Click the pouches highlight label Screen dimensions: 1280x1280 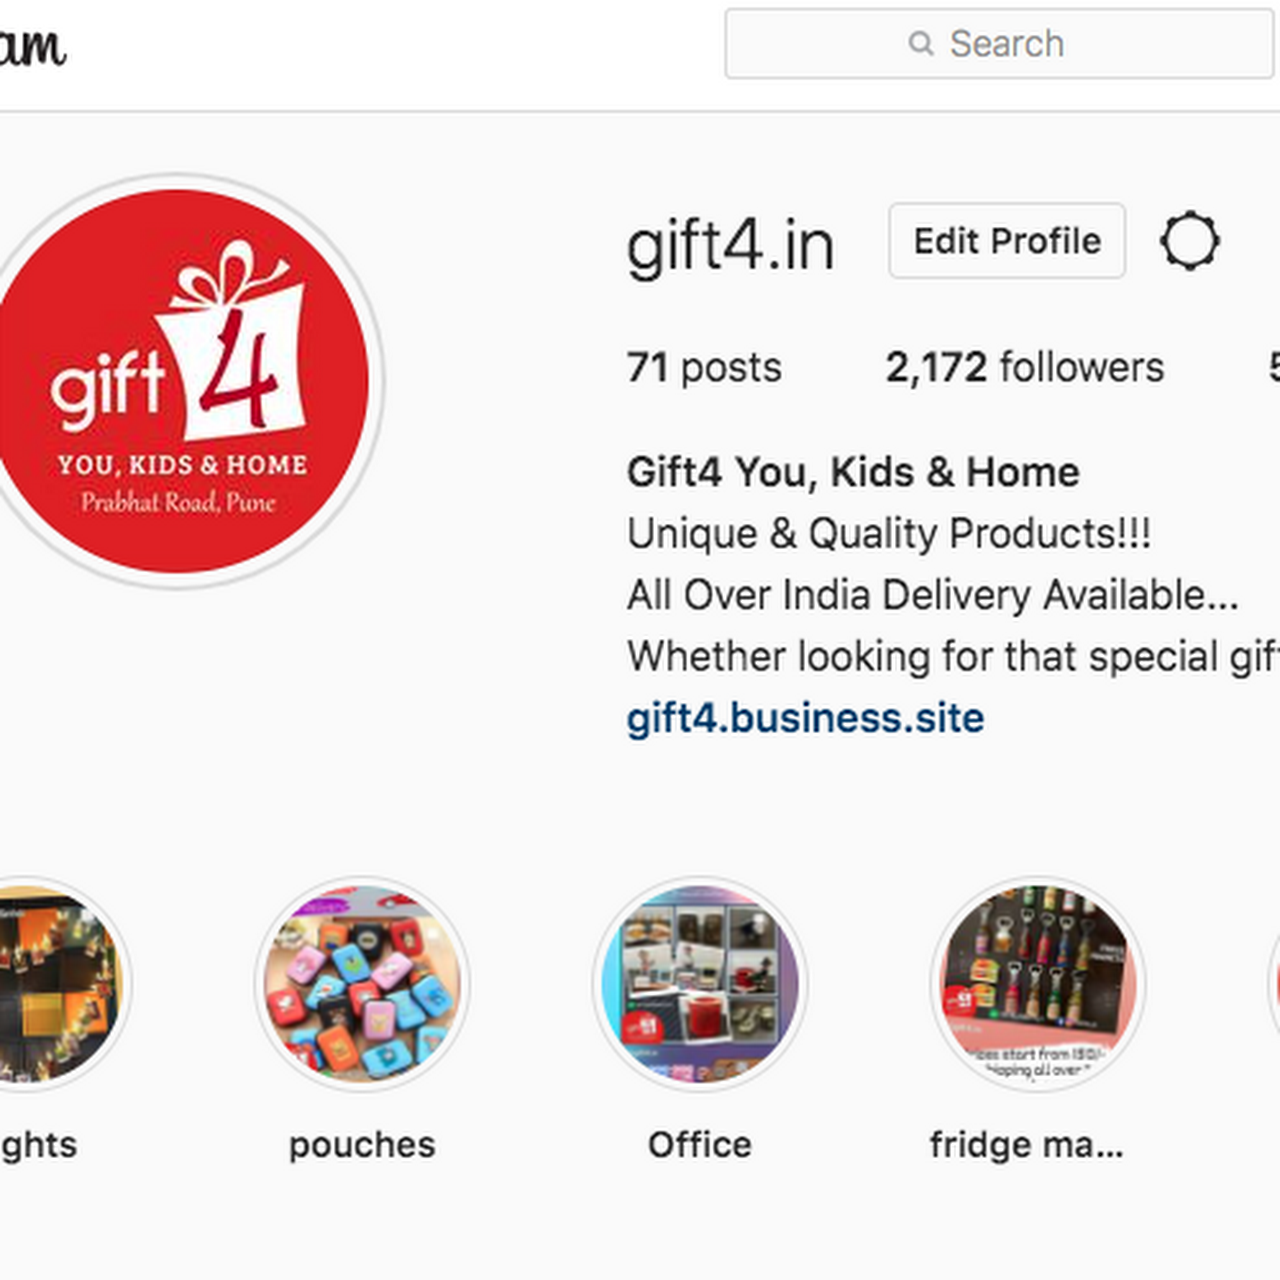point(362,1144)
